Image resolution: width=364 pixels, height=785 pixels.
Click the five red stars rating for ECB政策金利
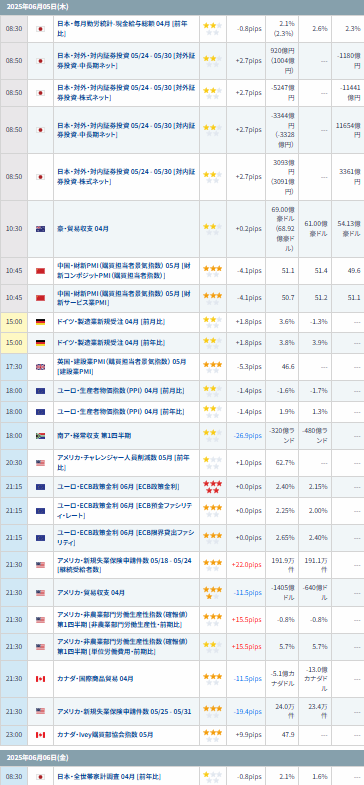click(212, 487)
